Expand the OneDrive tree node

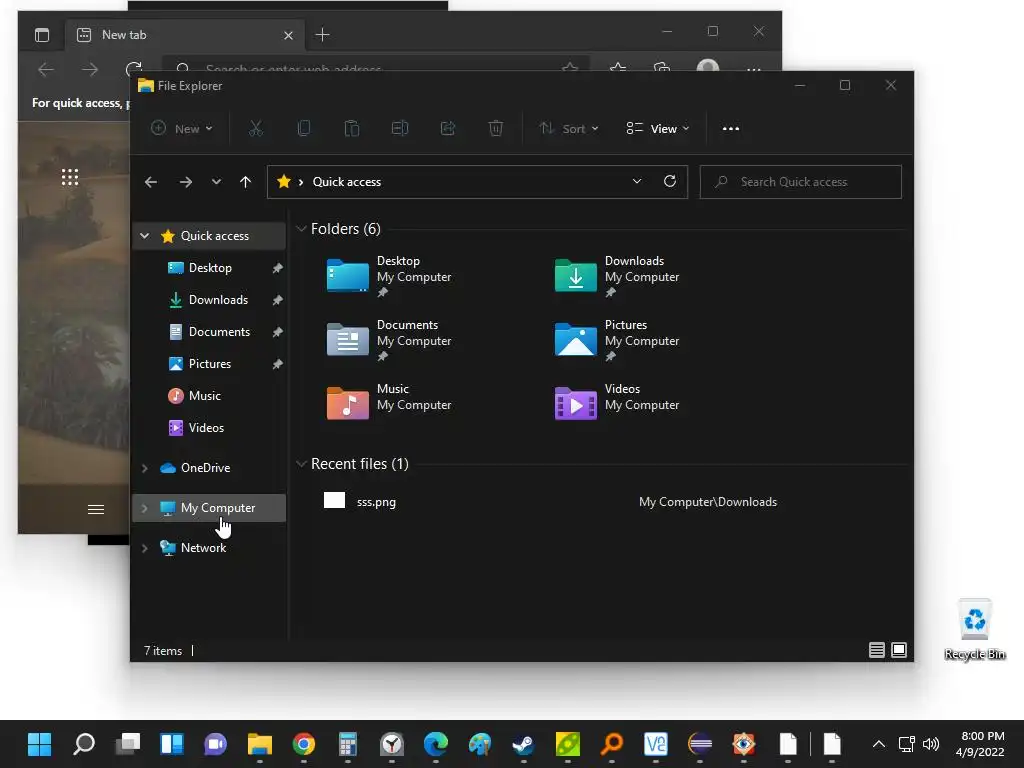145,468
